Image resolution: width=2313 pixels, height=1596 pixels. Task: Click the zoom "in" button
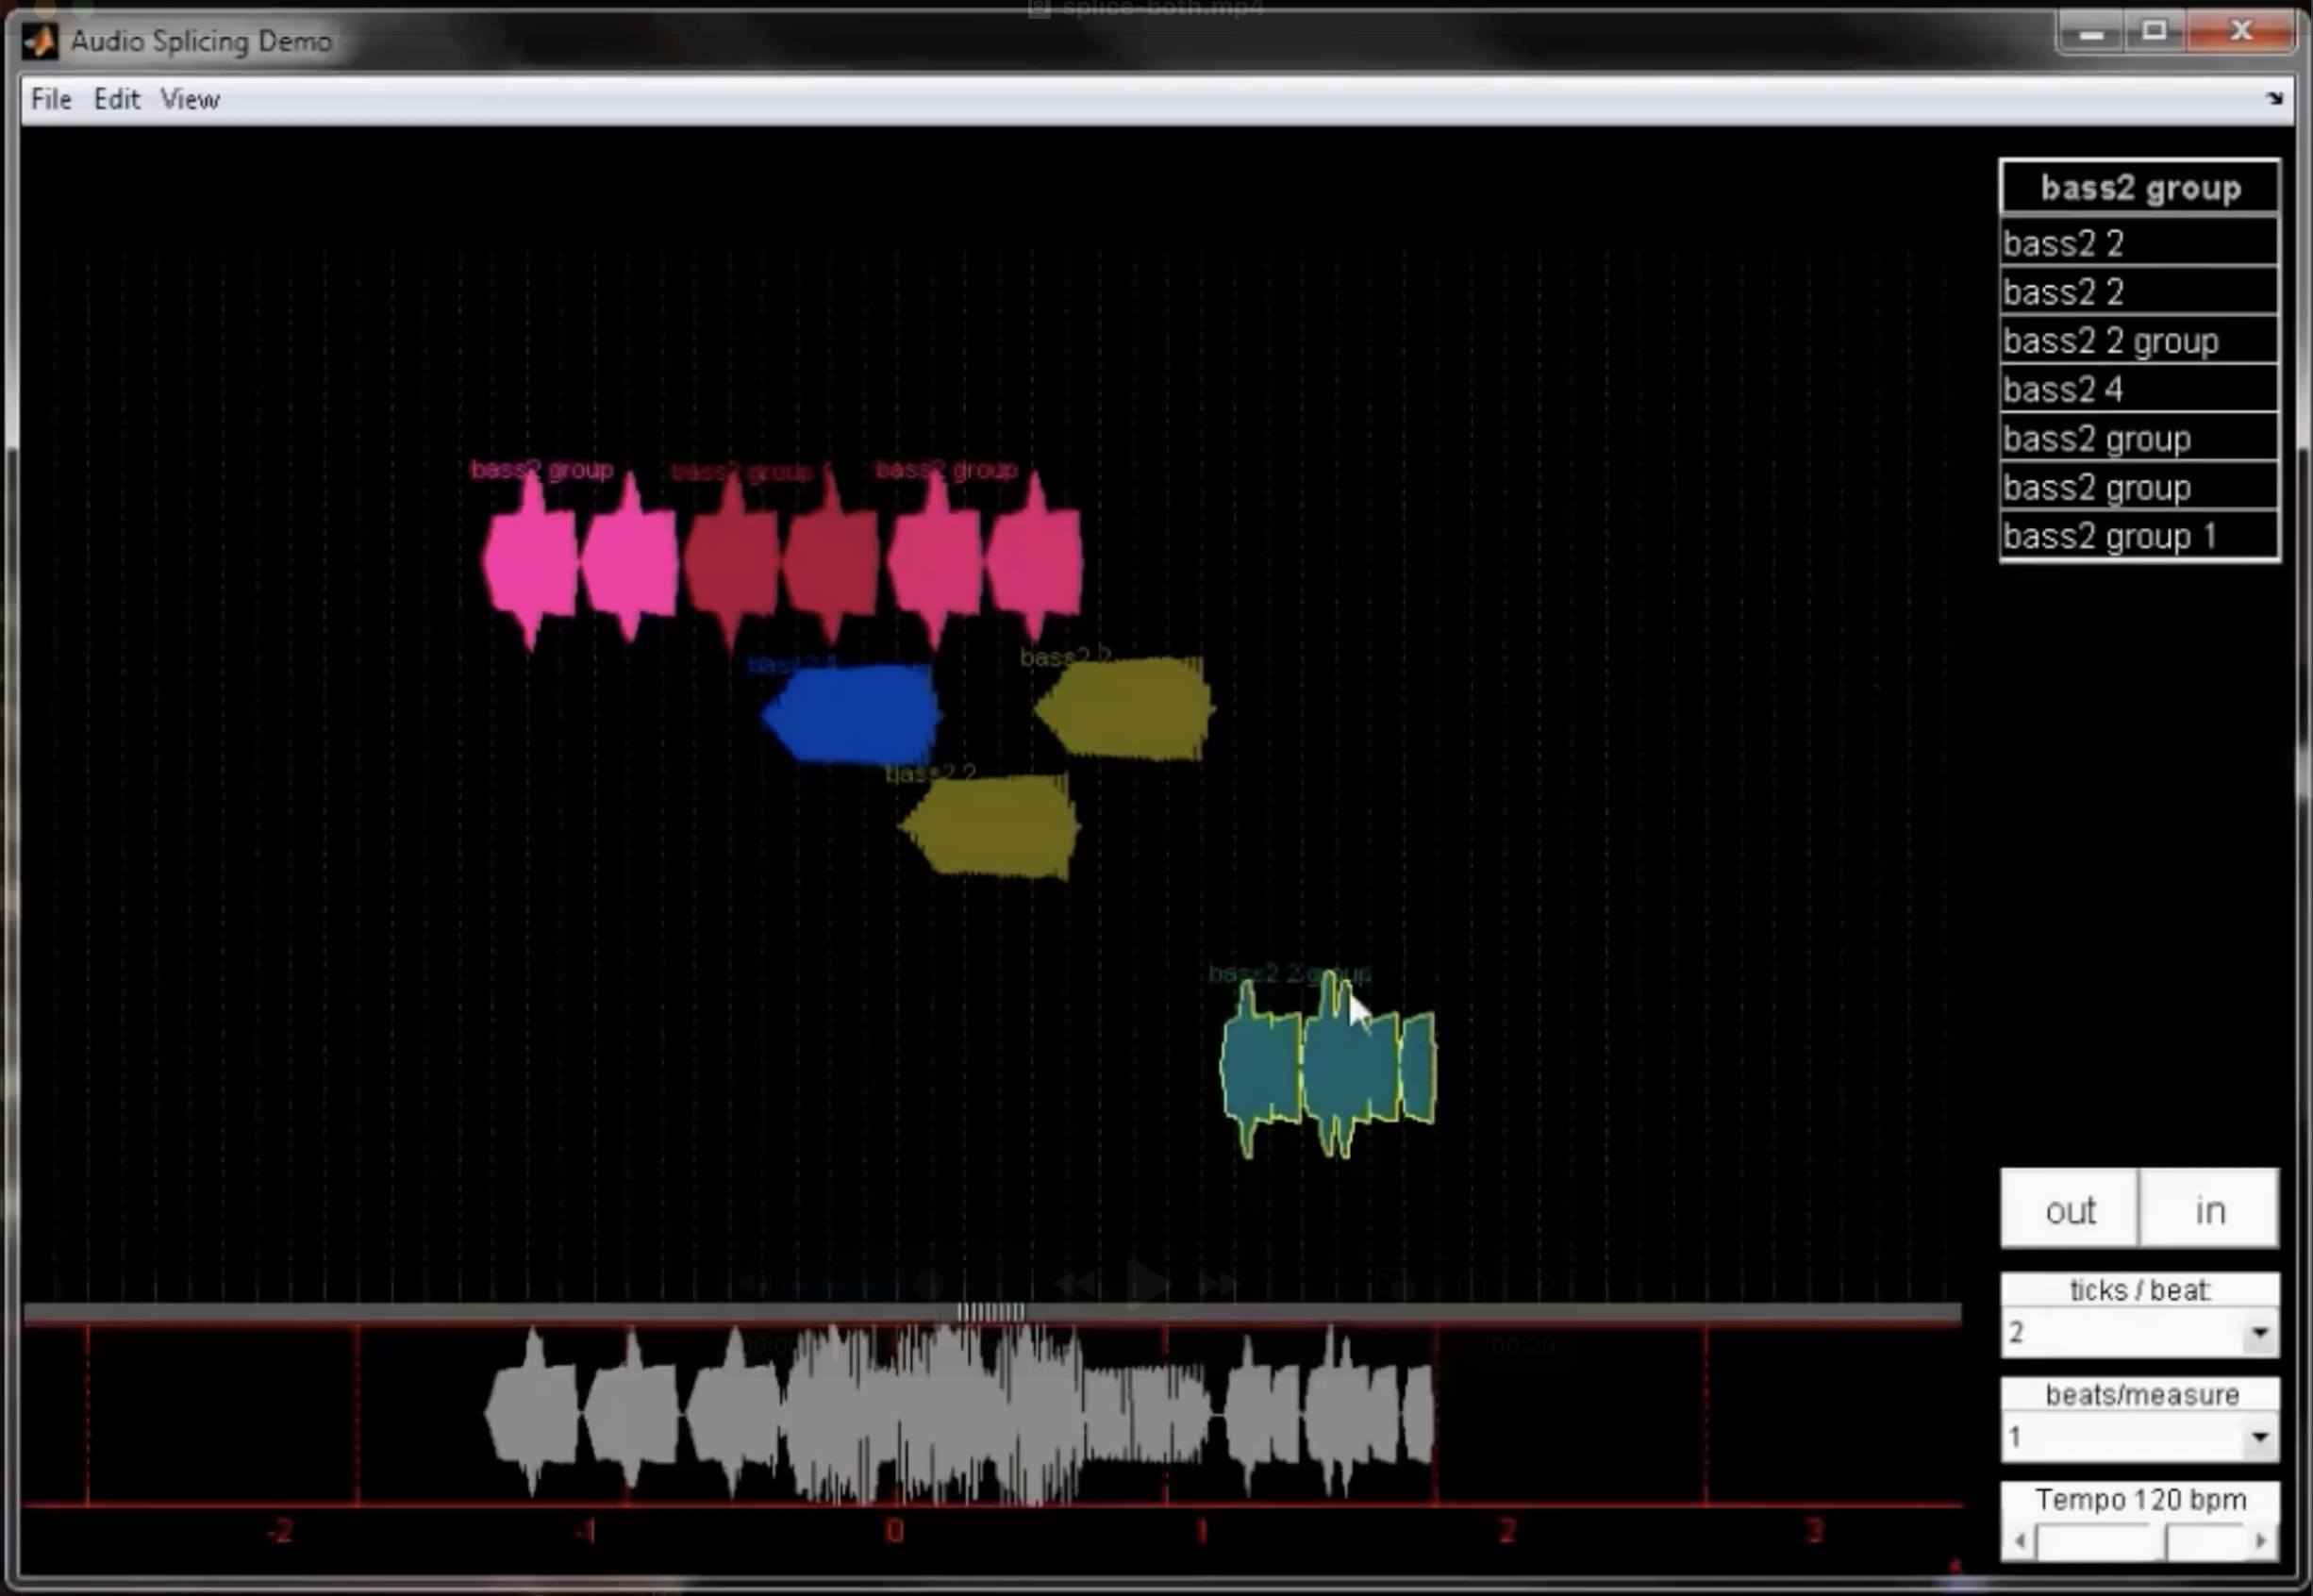pyautogui.click(x=2209, y=1210)
